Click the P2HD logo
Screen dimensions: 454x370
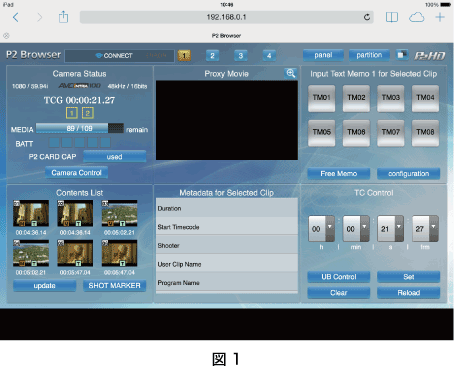tap(430, 55)
